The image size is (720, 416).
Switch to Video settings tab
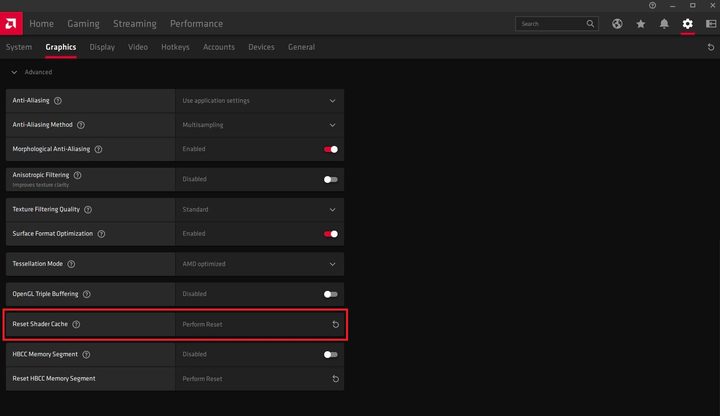[x=138, y=47]
